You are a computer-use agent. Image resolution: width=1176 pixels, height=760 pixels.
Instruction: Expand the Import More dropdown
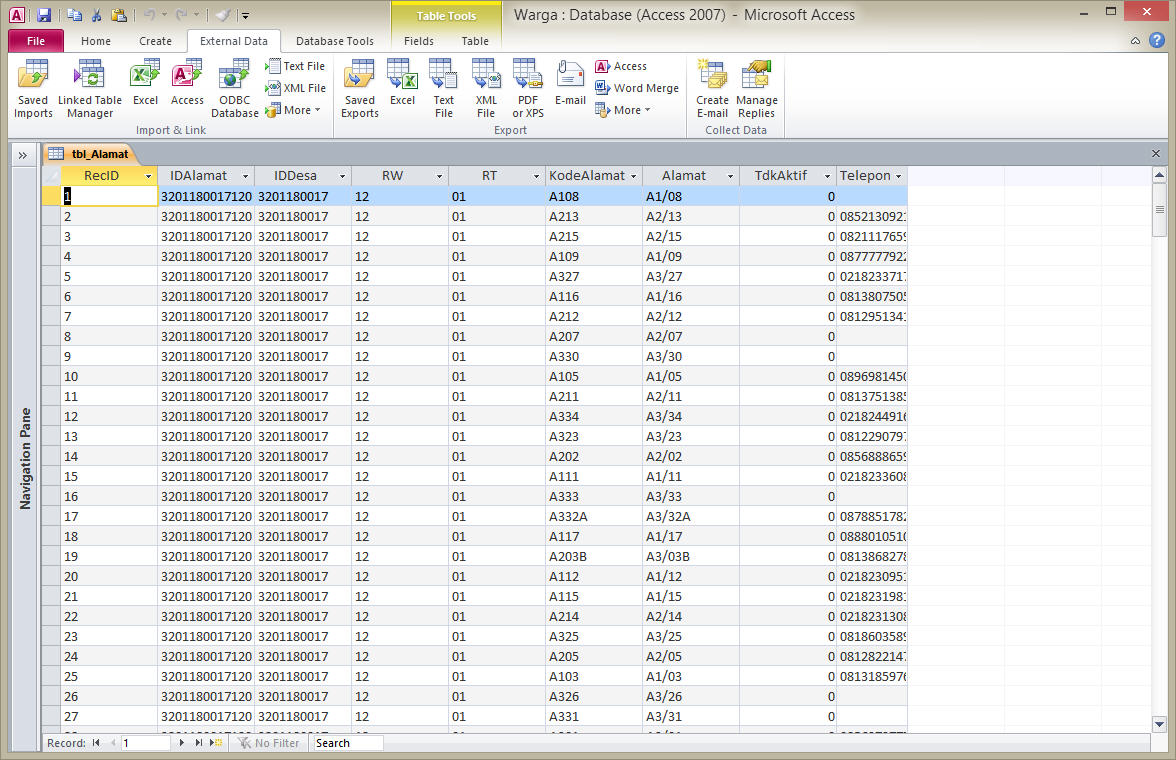point(293,110)
